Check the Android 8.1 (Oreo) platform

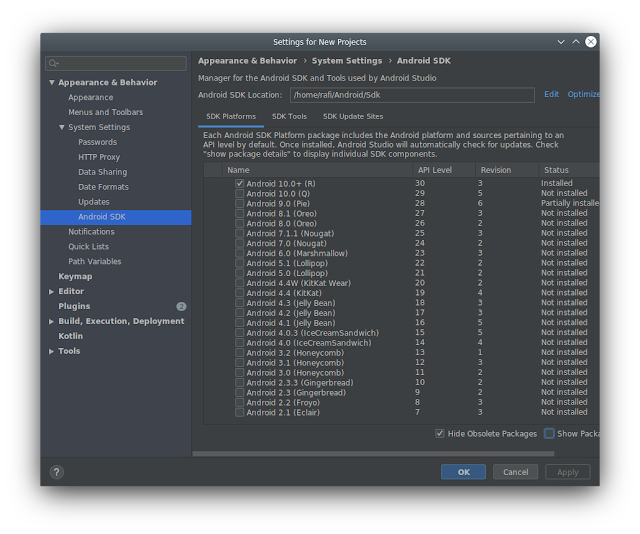coord(240,214)
